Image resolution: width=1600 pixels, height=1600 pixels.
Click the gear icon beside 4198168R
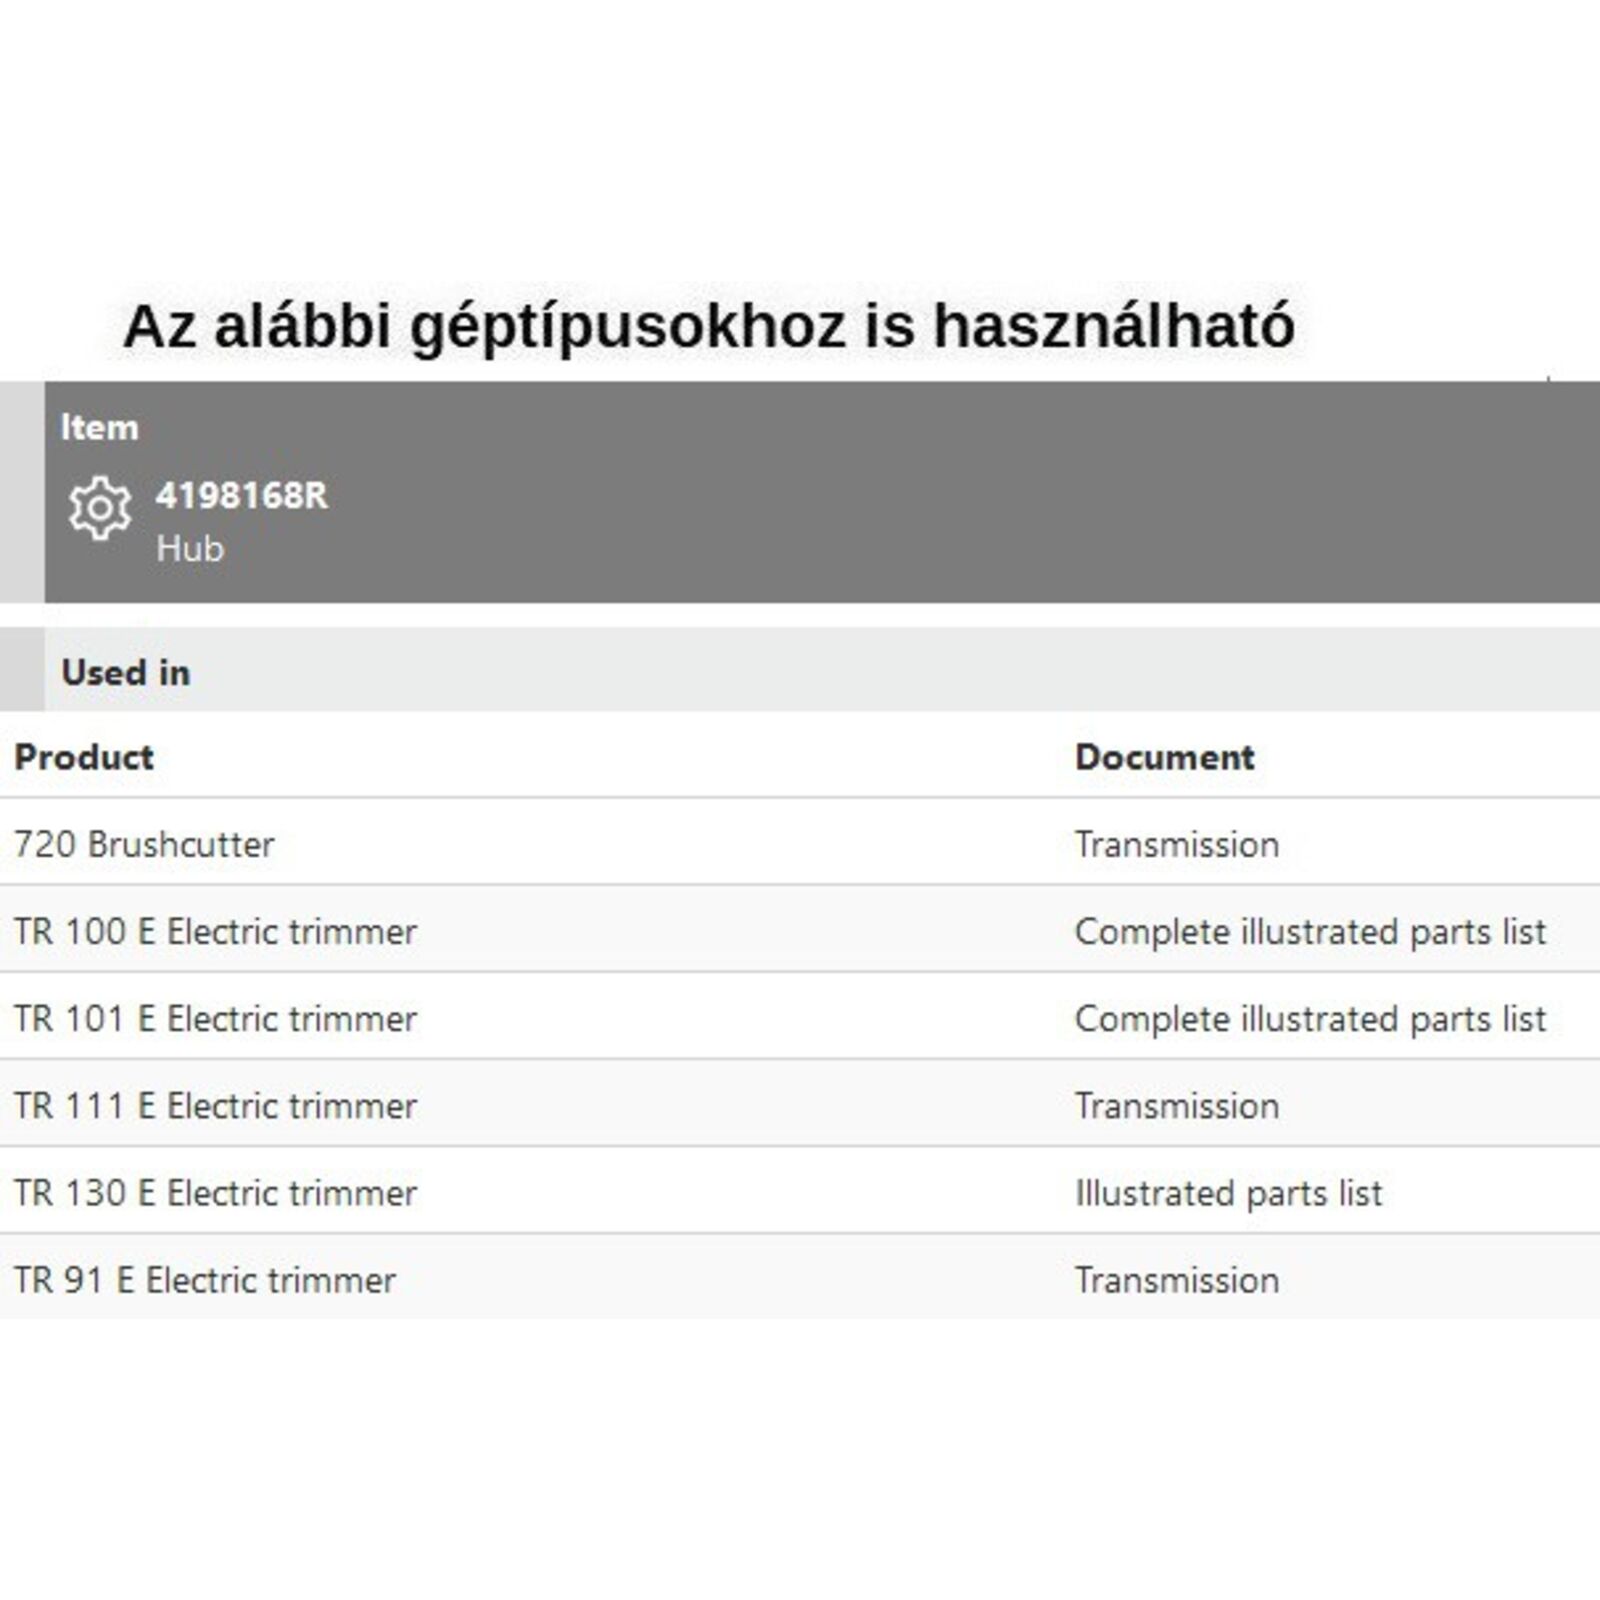coord(99,508)
